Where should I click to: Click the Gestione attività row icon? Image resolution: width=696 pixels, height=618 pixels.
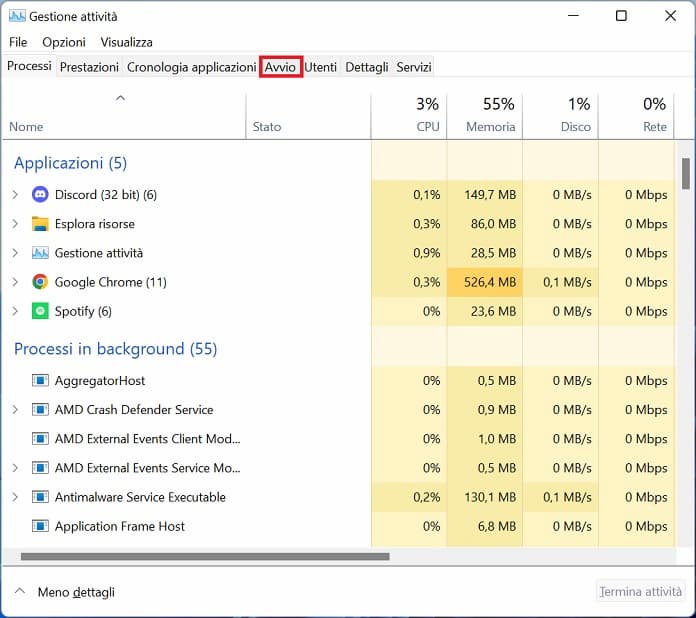pos(40,253)
